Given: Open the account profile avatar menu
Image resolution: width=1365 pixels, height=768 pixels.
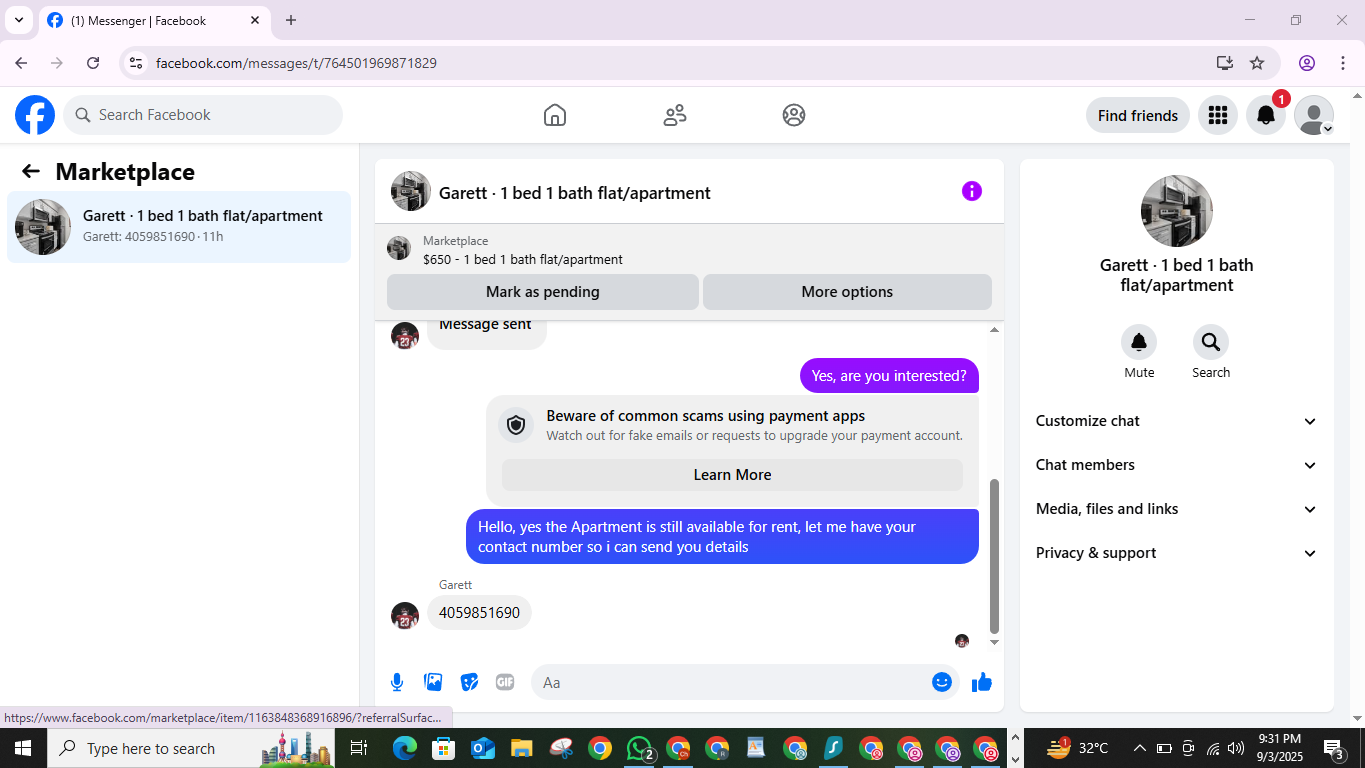Looking at the screenshot, I should (1314, 115).
